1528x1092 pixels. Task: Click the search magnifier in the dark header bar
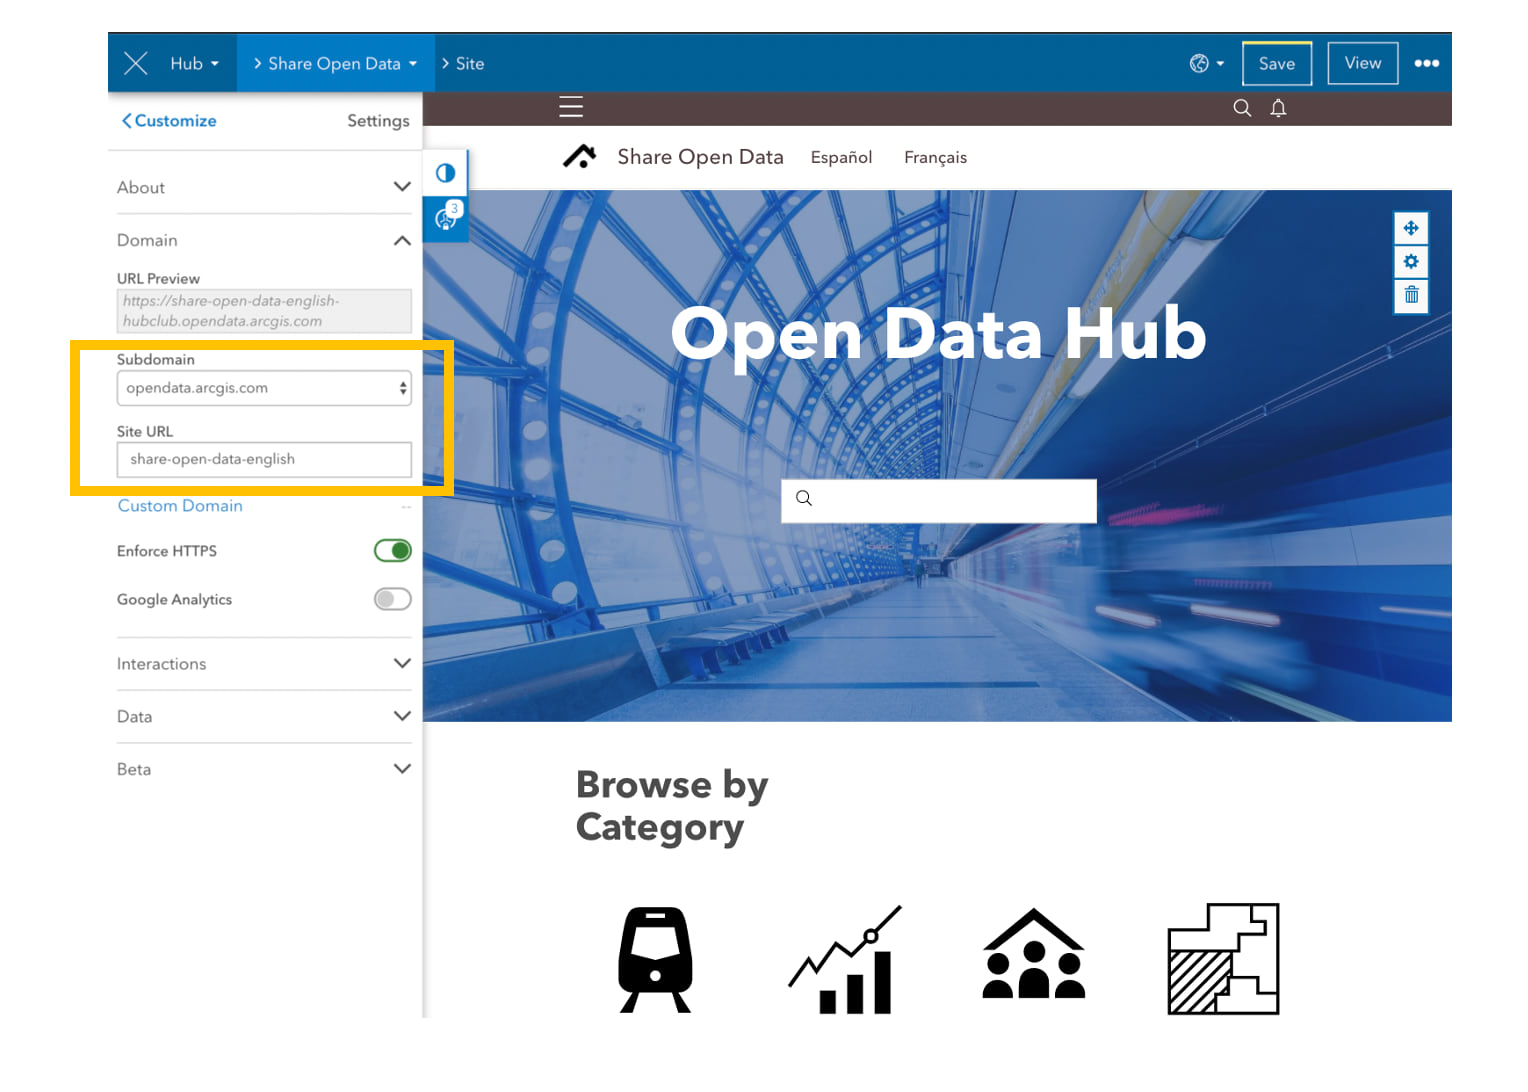pyautogui.click(x=1242, y=108)
